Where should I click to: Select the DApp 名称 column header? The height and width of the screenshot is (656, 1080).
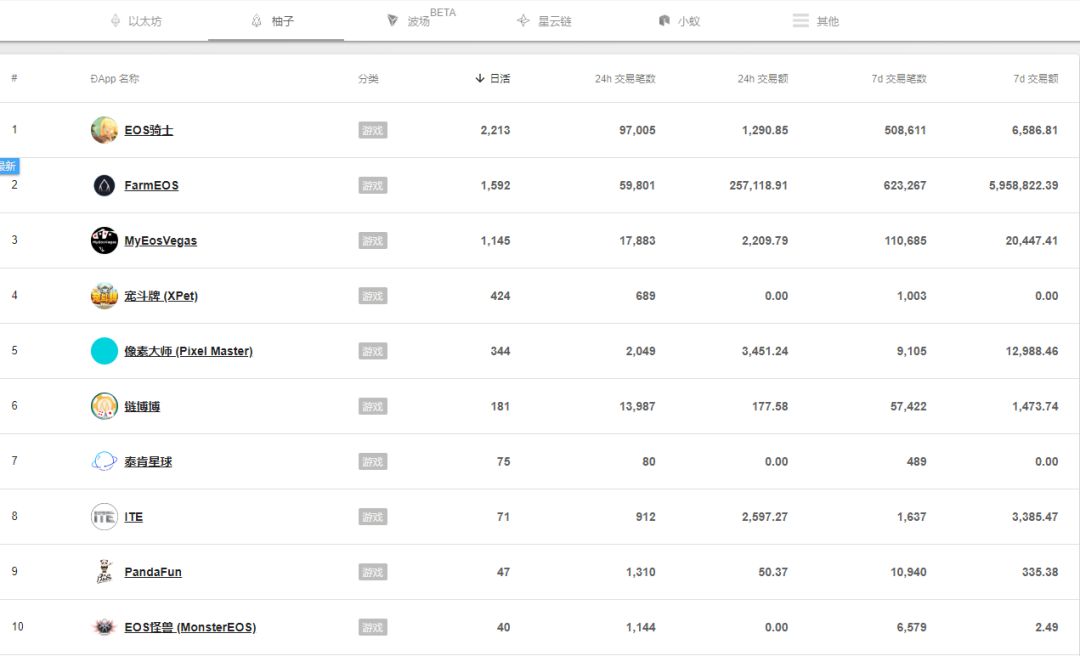tap(114, 79)
